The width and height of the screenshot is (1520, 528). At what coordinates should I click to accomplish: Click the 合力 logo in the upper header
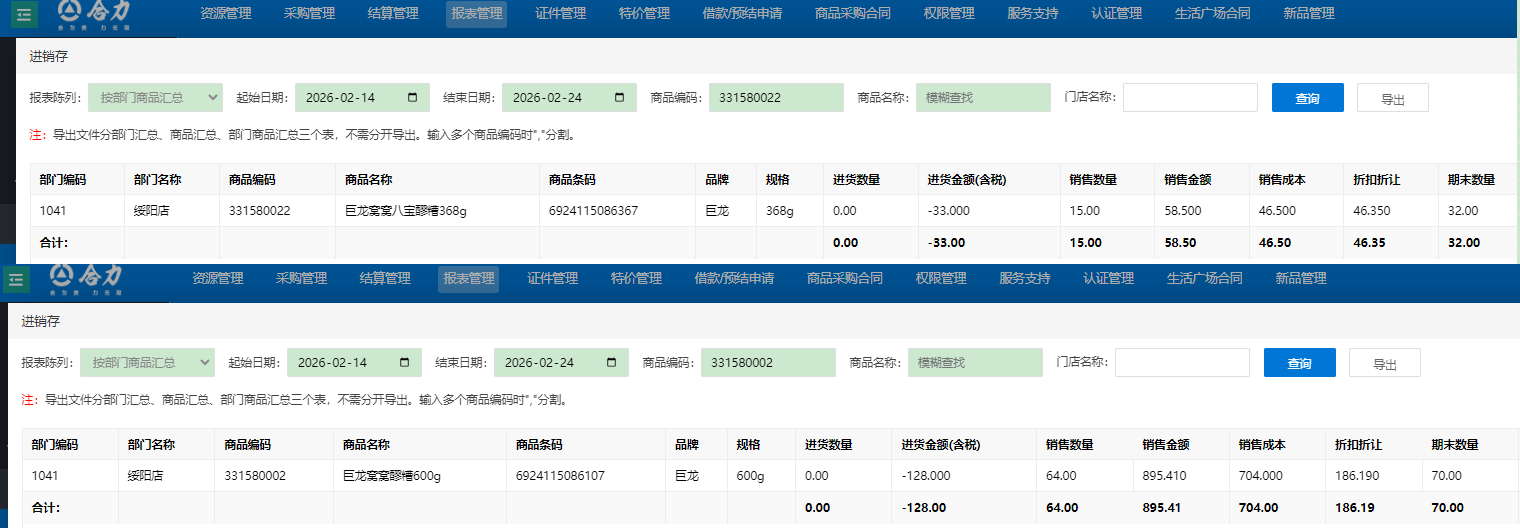[x=95, y=13]
